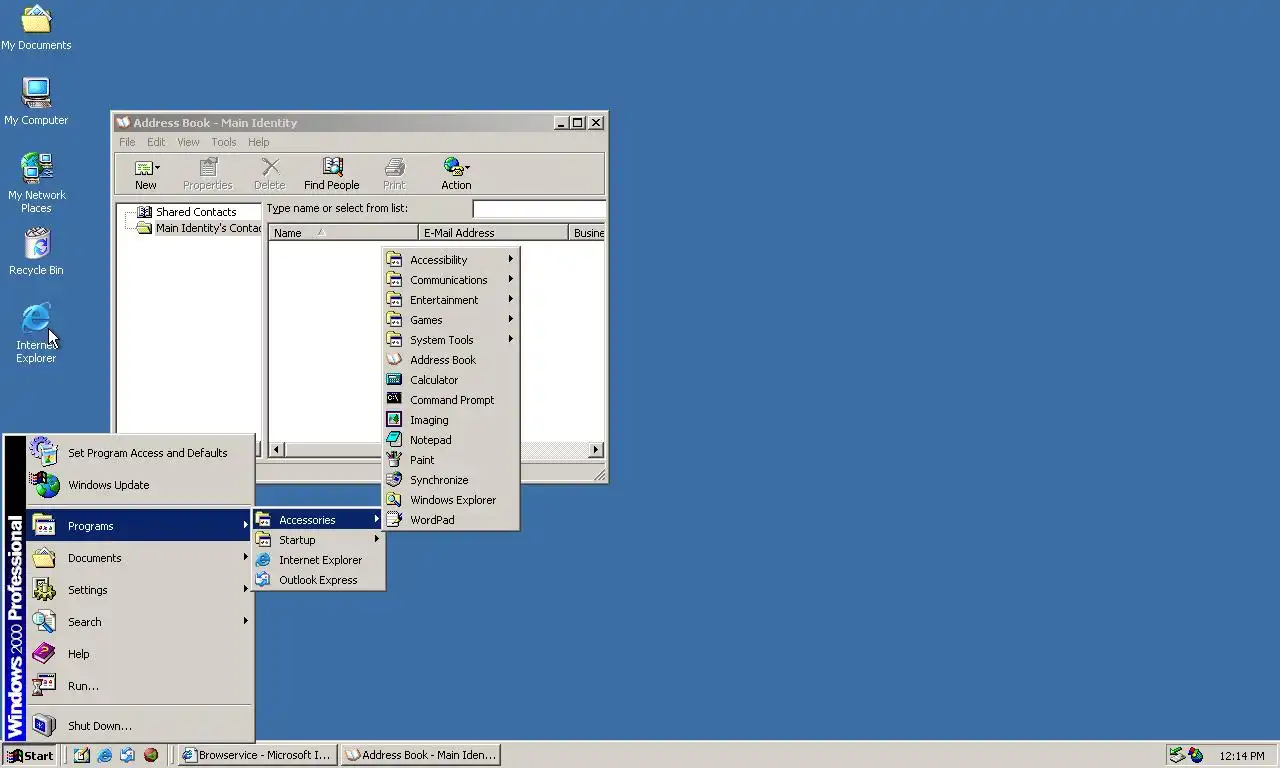Click Properties toolbar icon
The image size is (1280, 768).
pyautogui.click(x=207, y=174)
